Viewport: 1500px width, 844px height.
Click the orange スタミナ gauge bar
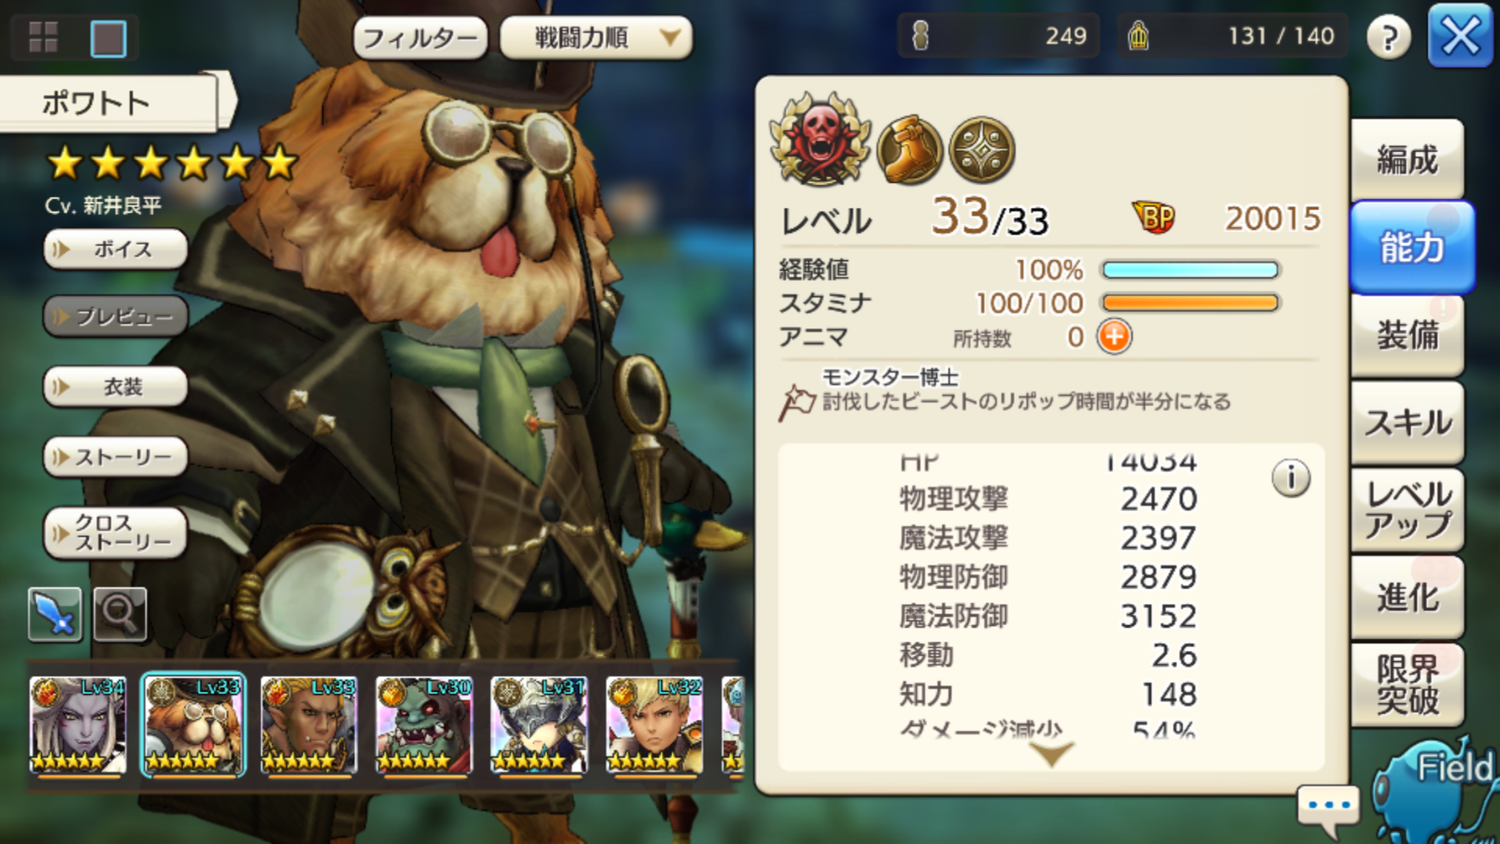[1190, 302]
